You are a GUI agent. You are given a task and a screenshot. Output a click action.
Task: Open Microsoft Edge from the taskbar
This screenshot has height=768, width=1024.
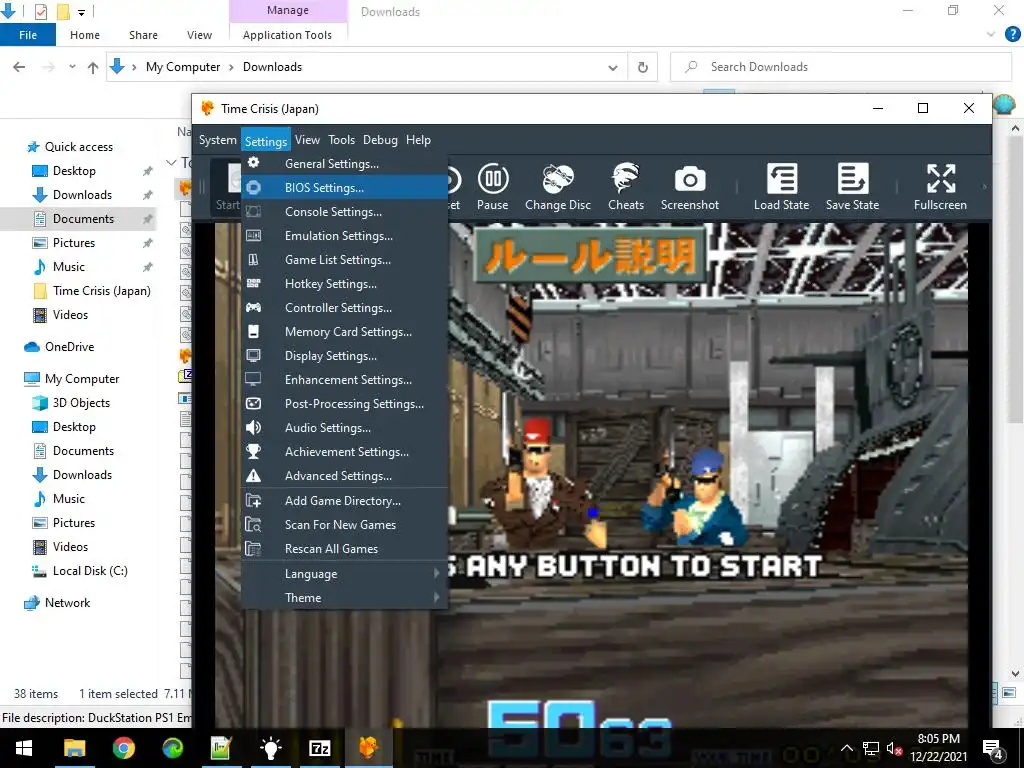pyautogui.click(x=172, y=748)
